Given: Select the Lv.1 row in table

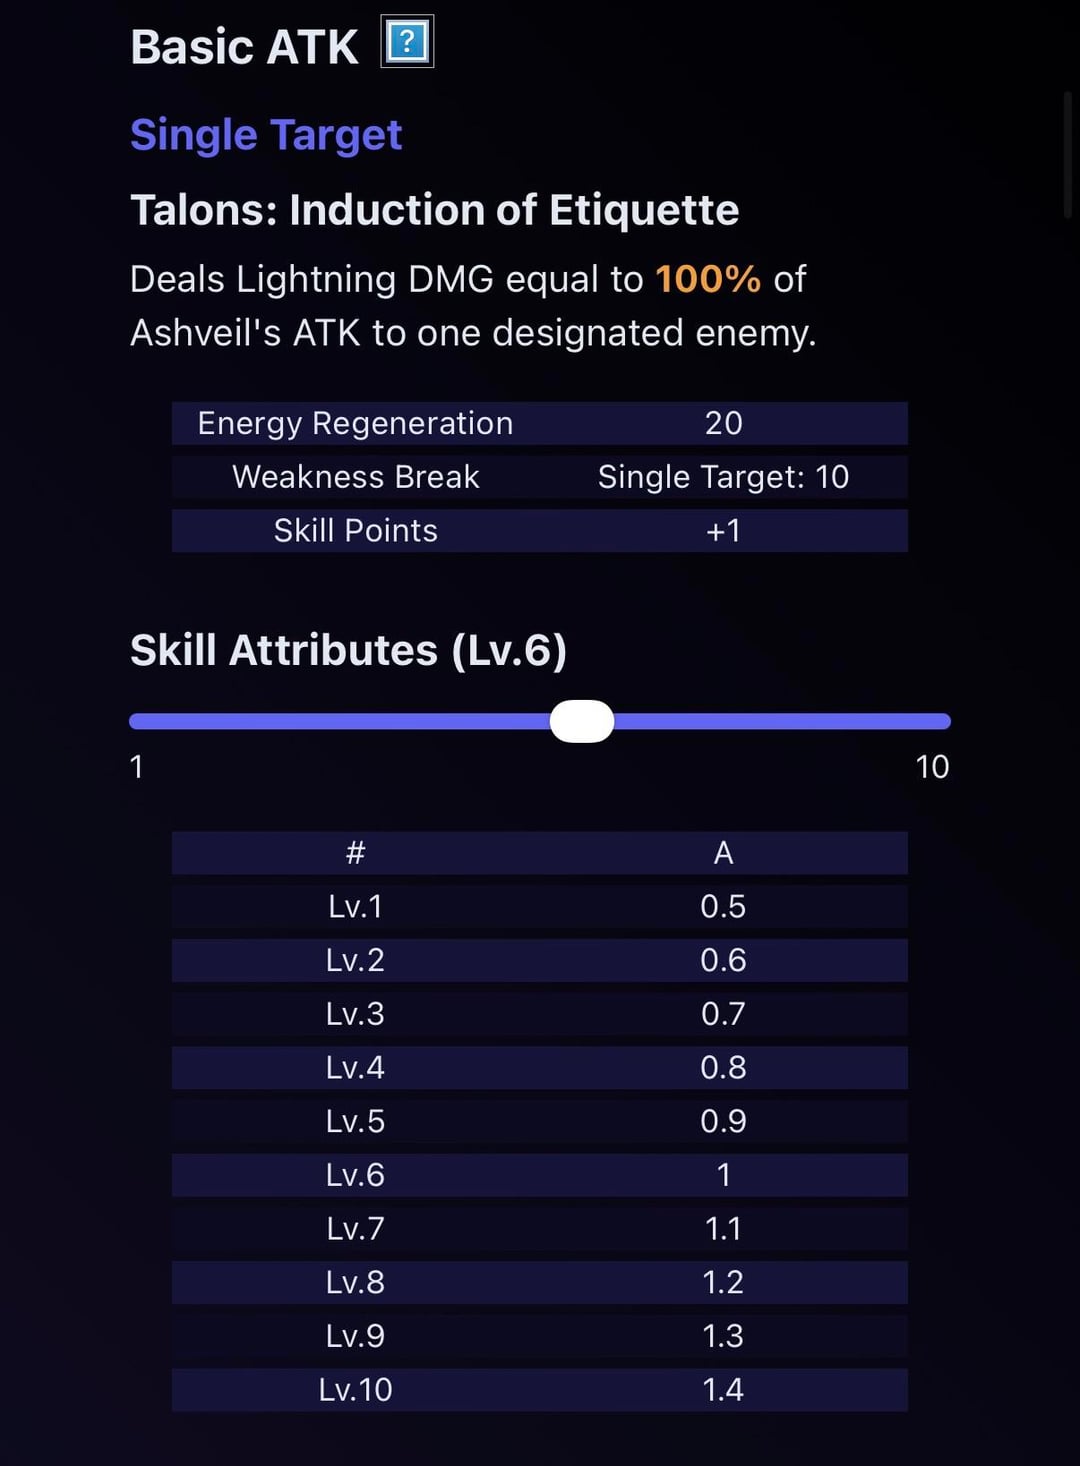Looking at the screenshot, I should (539, 907).
